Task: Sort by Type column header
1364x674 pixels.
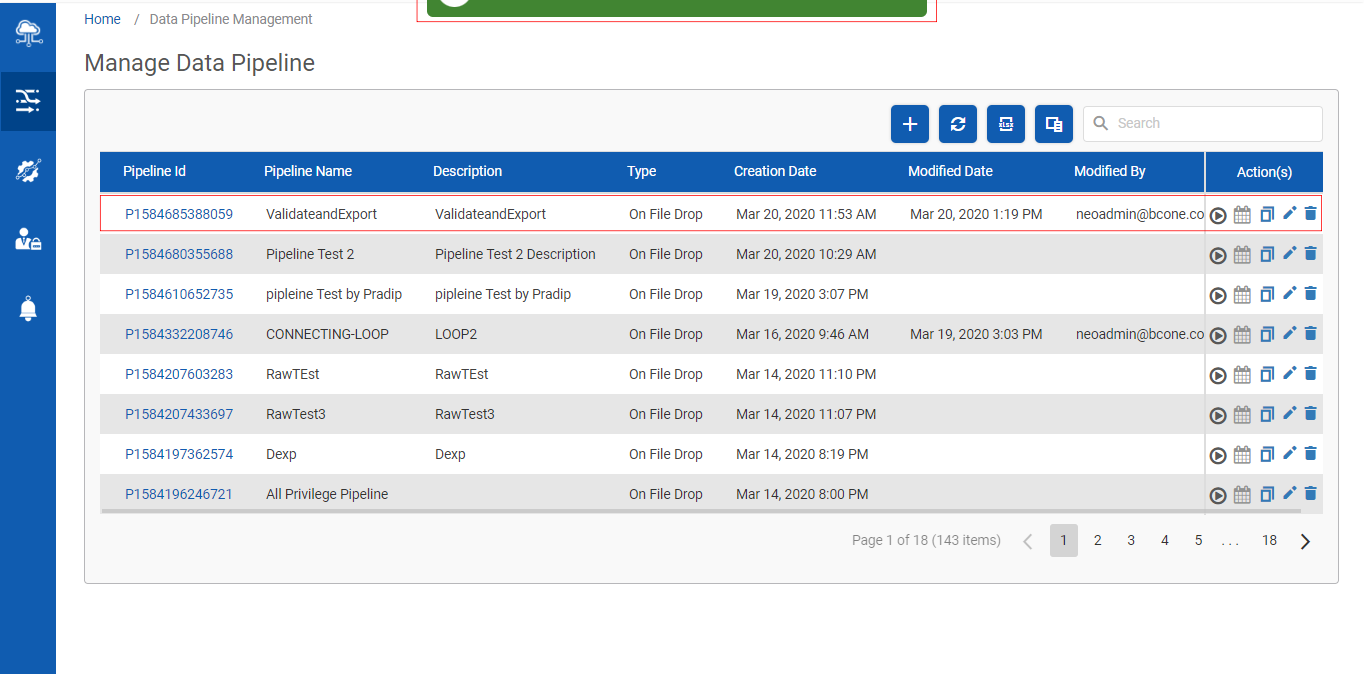Action: click(642, 171)
